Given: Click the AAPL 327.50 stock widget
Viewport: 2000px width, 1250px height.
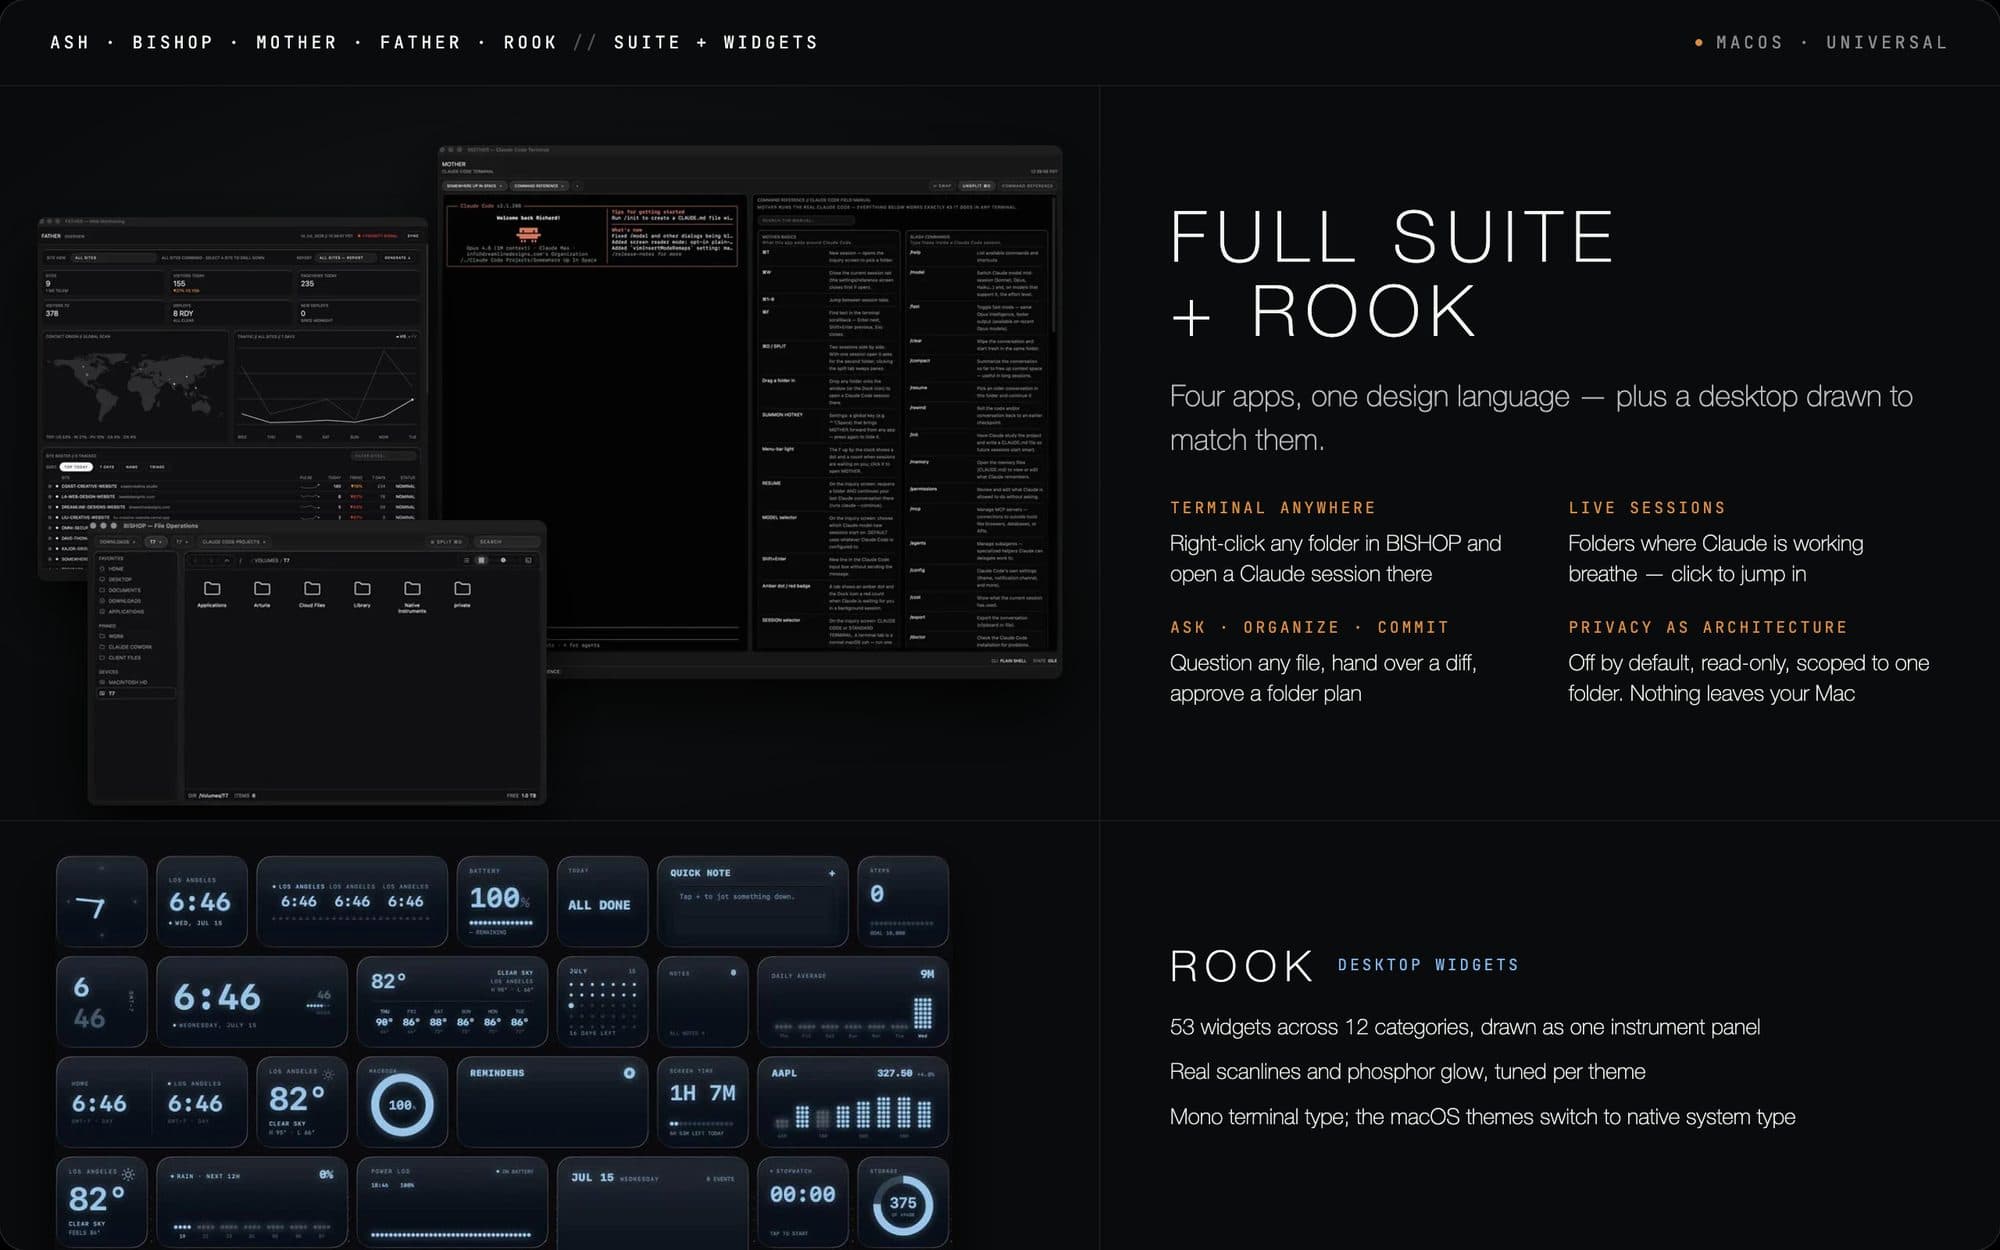Looking at the screenshot, I should (853, 1102).
